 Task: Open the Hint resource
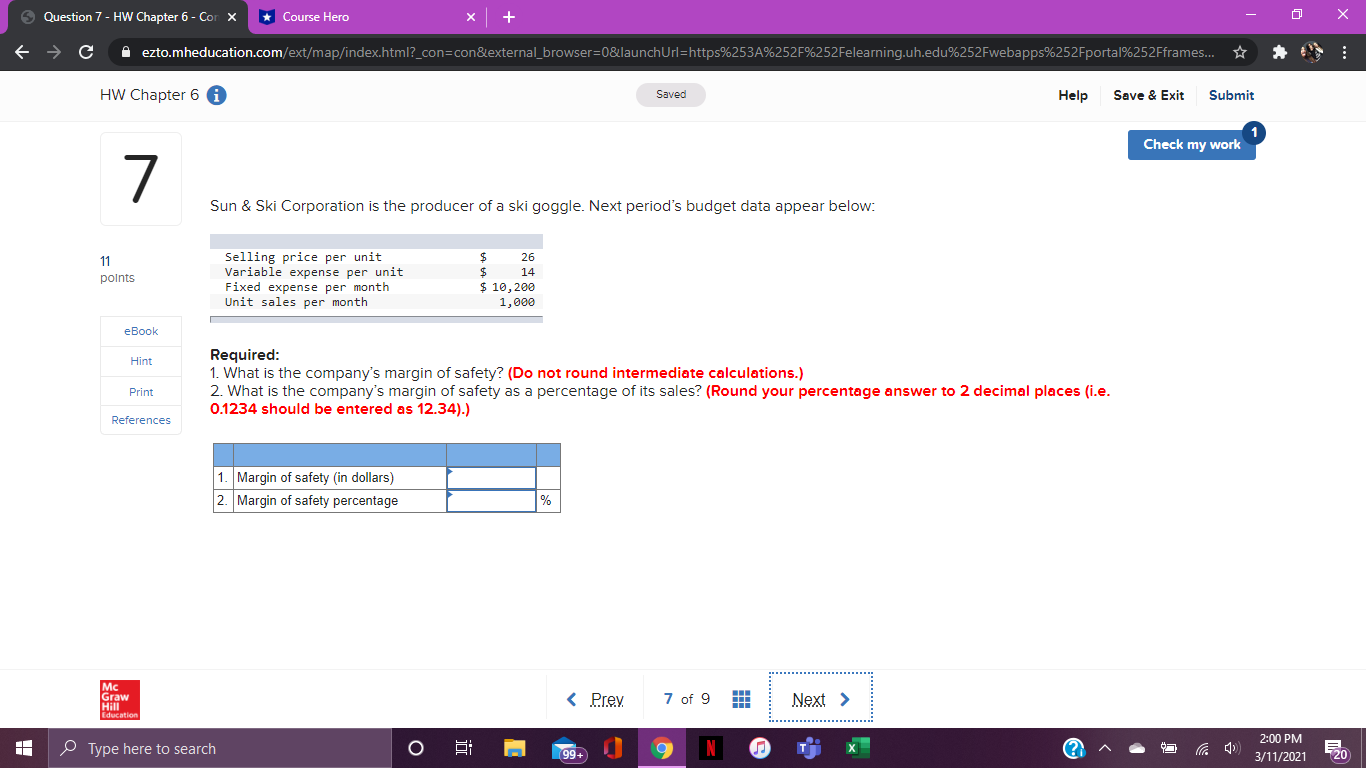141,361
